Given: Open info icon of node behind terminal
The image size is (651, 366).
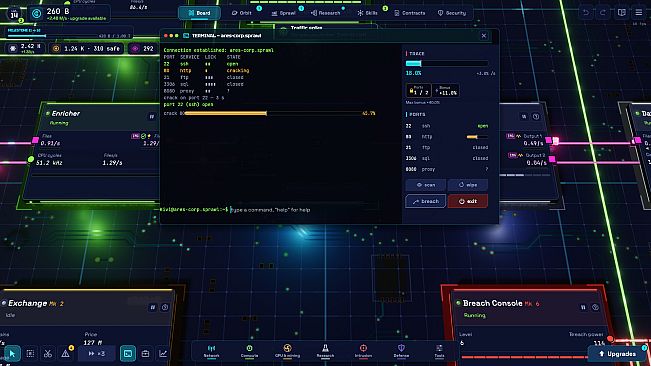Looking at the screenshot, I should coord(536,117).
